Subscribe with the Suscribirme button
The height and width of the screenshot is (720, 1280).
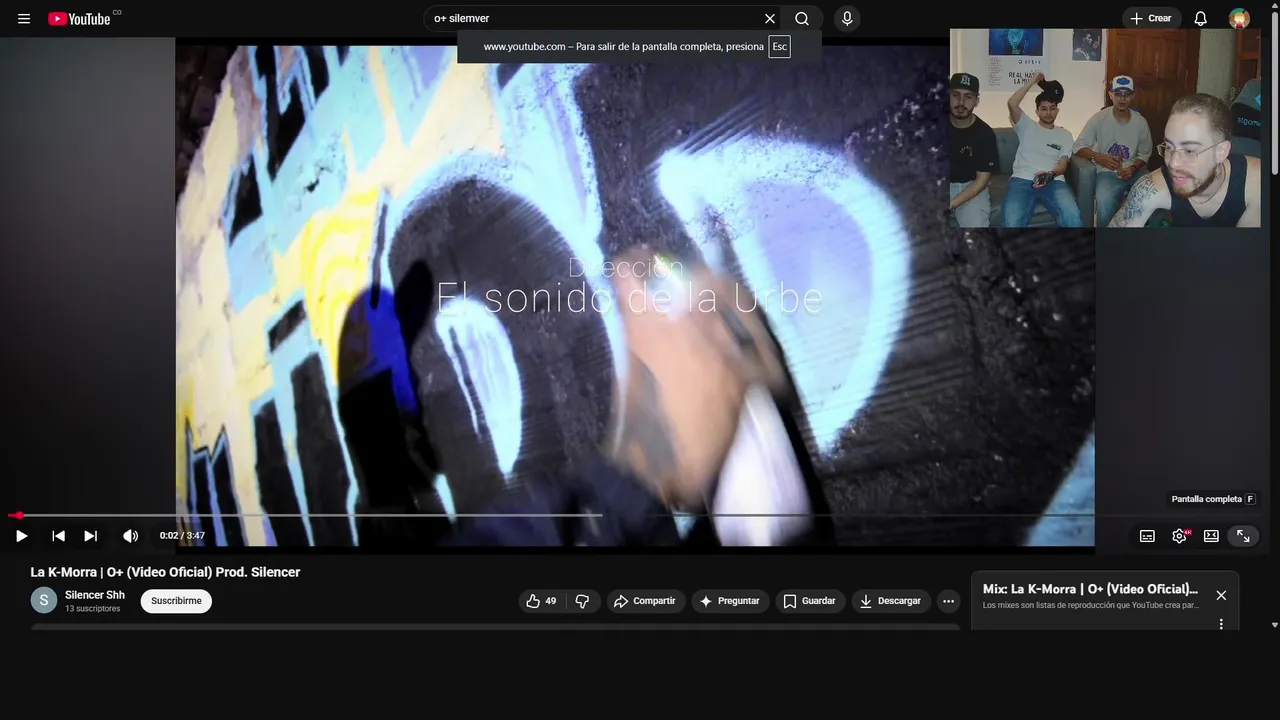(x=176, y=601)
